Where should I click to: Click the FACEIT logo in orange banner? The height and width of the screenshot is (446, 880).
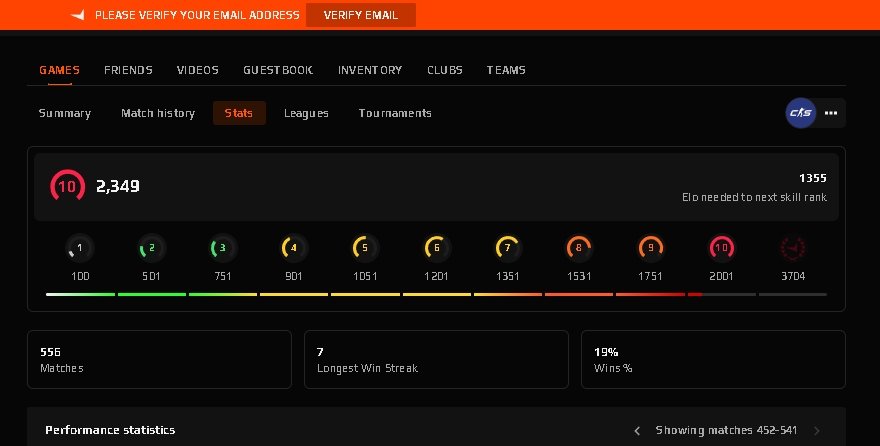tap(78, 15)
